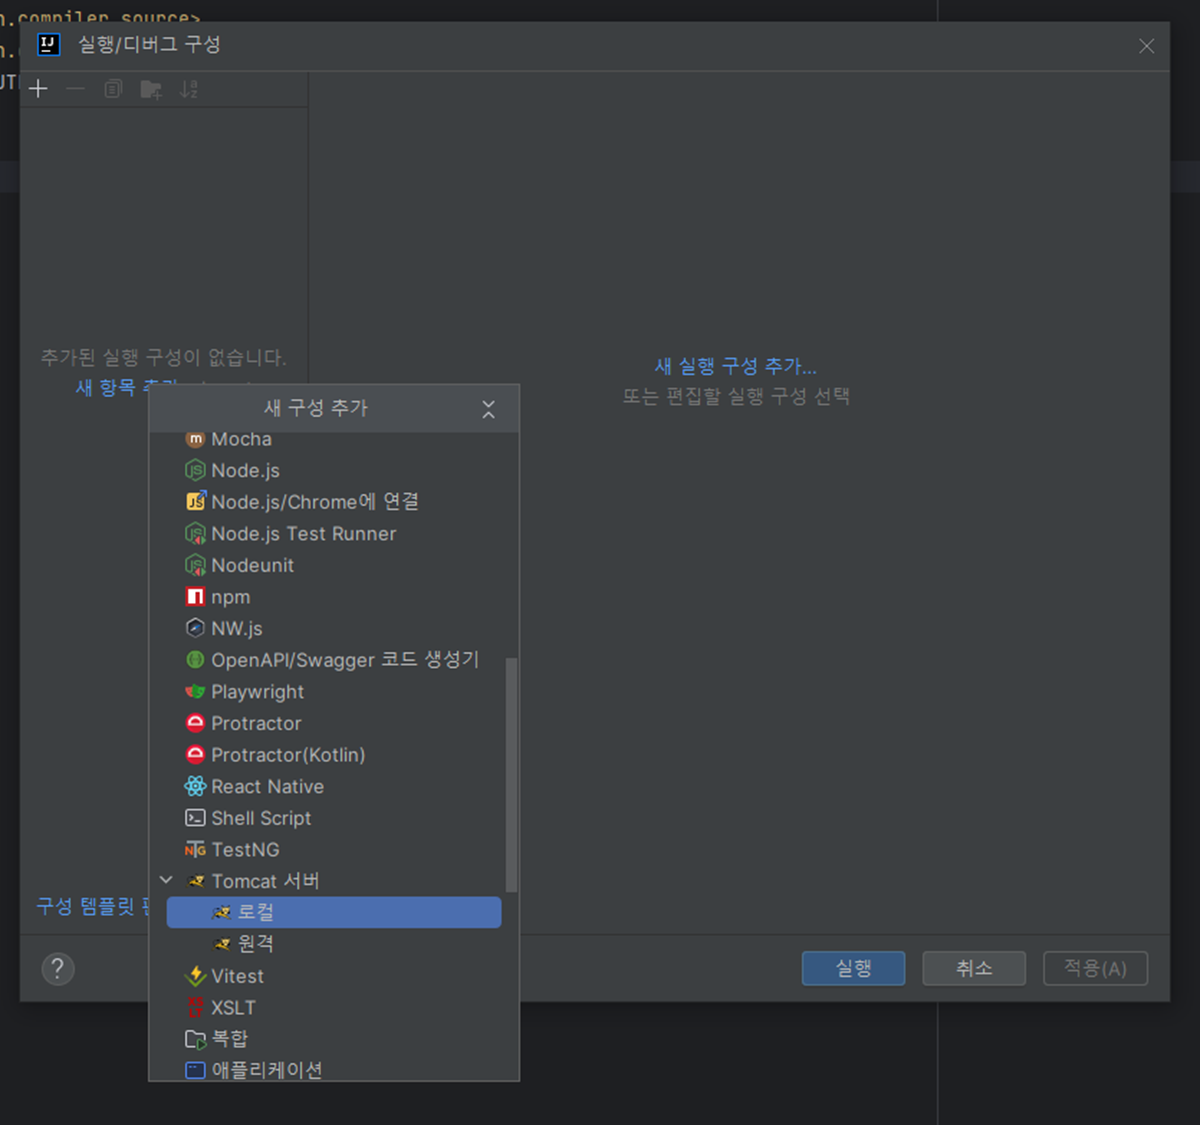This screenshot has width=1200, height=1125.
Task: Click the OpenAPI/Swagger green icon
Action: click(196, 660)
